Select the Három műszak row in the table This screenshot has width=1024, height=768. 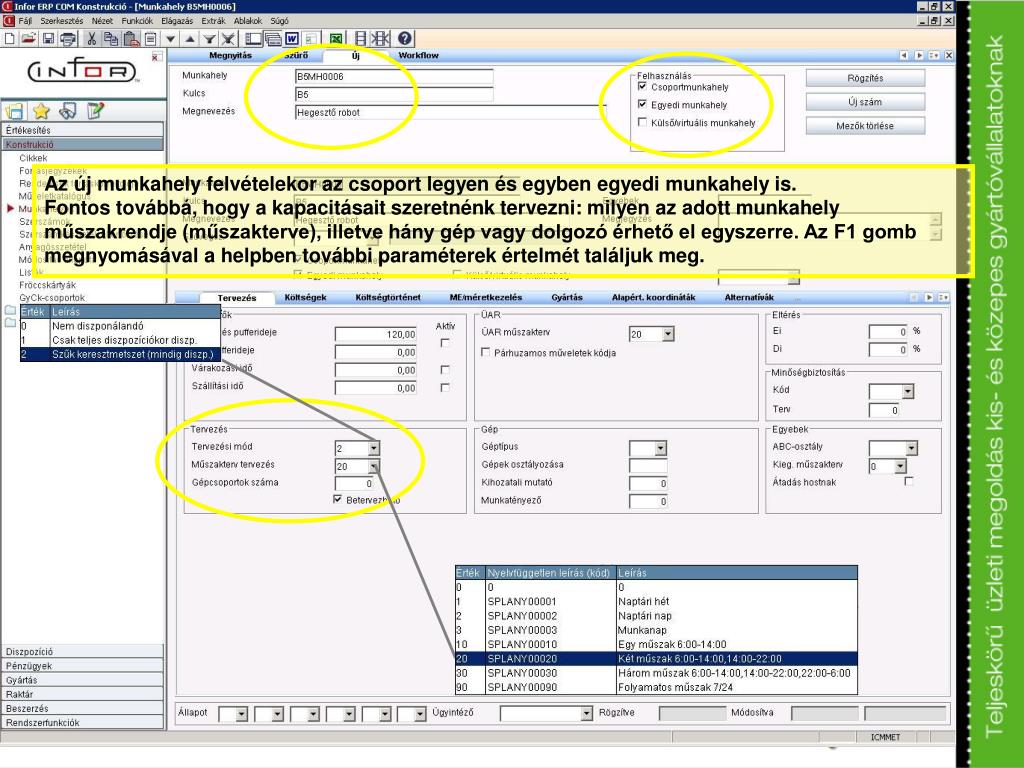tap(656, 673)
